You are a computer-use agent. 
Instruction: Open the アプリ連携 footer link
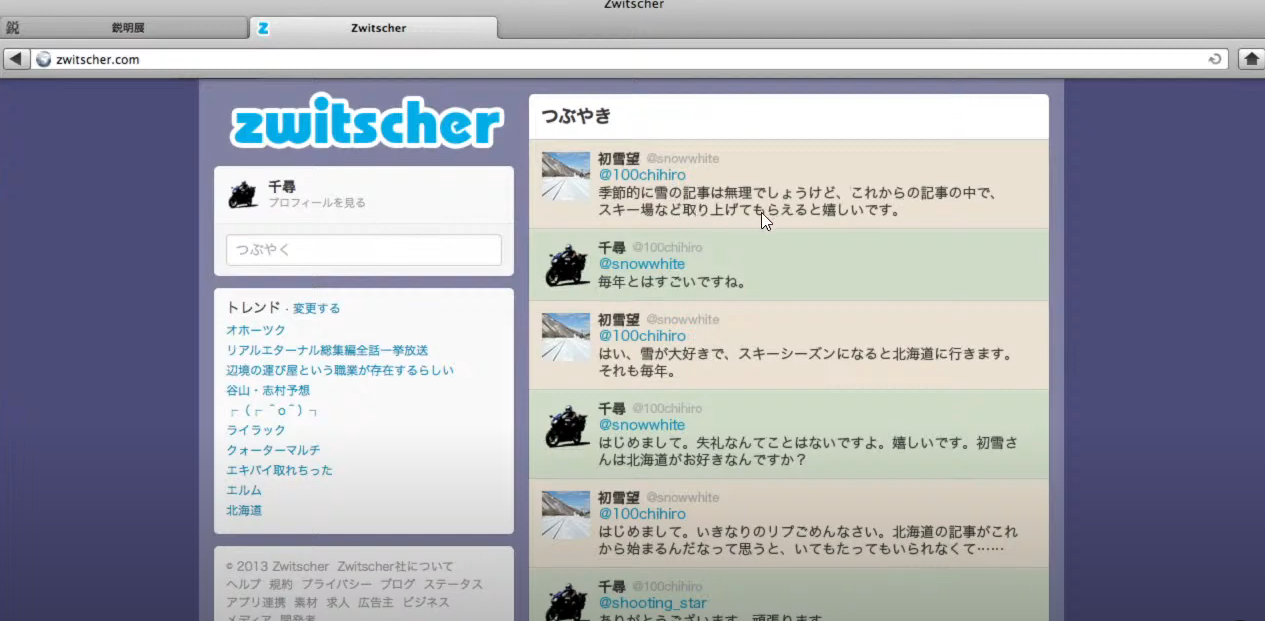click(256, 602)
